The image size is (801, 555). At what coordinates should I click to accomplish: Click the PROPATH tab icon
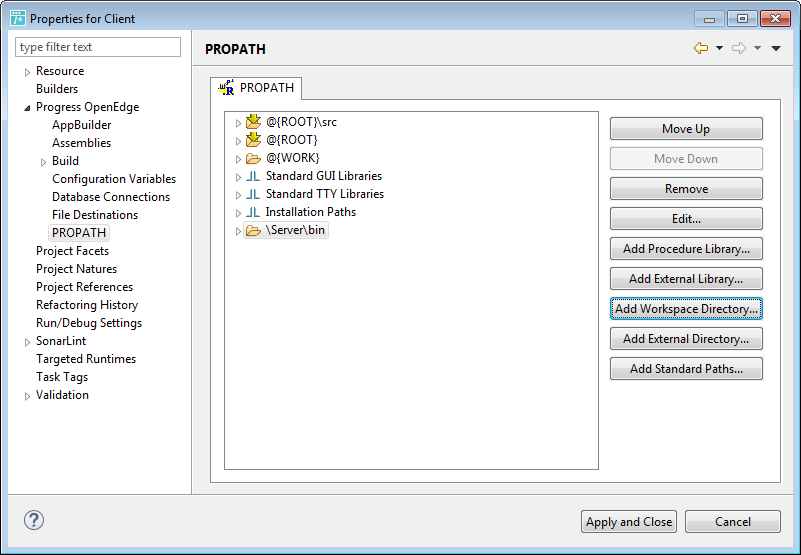click(226, 88)
